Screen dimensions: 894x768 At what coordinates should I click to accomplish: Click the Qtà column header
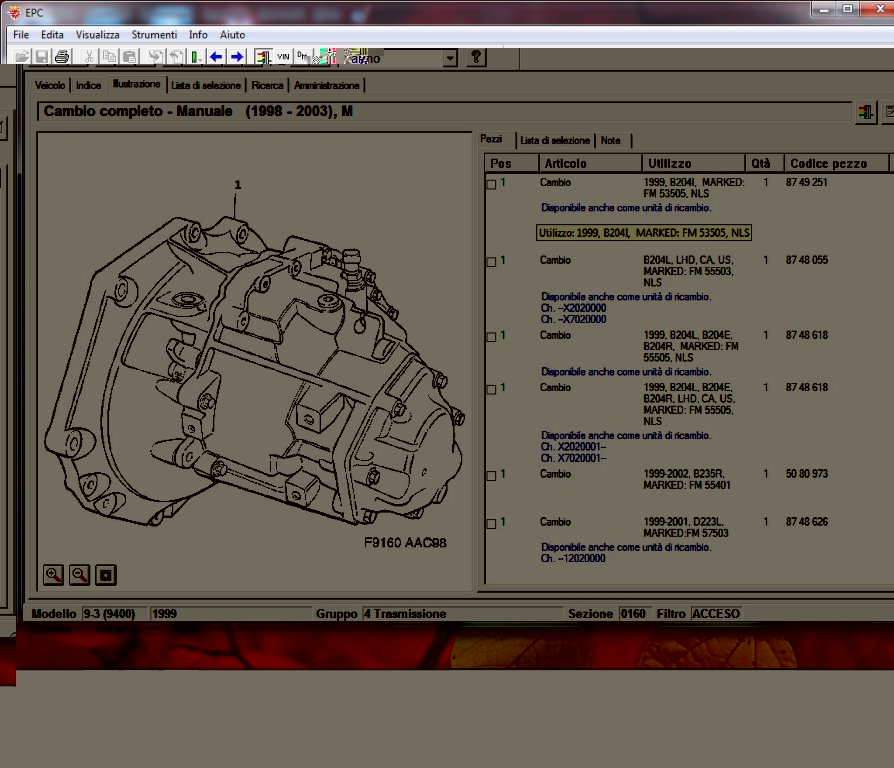tap(764, 163)
